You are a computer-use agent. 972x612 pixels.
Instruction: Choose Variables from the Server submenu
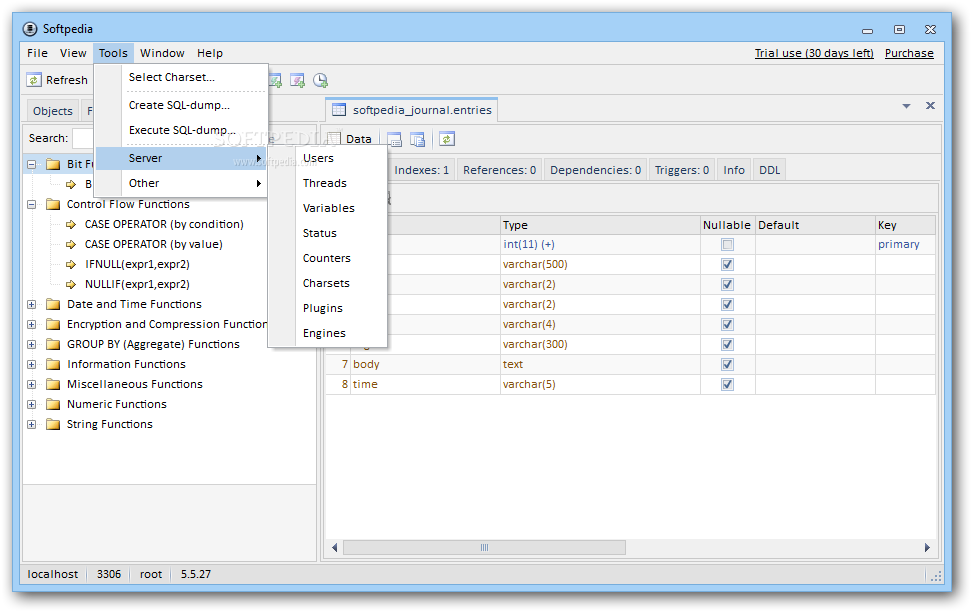click(328, 208)
